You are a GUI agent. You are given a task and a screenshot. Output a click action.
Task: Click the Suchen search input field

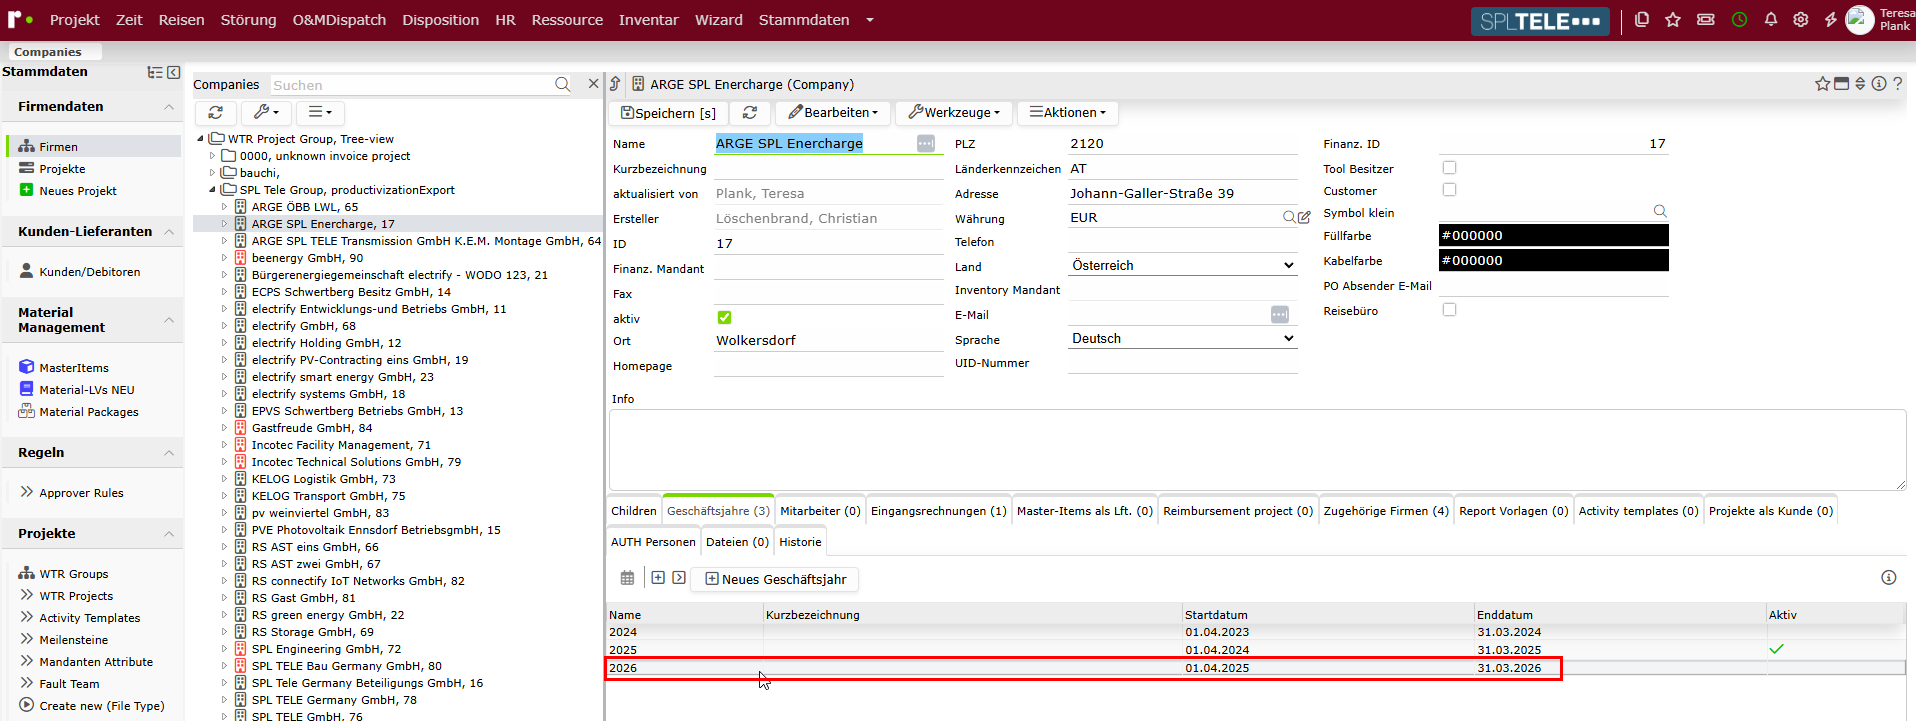click(412, 85)
